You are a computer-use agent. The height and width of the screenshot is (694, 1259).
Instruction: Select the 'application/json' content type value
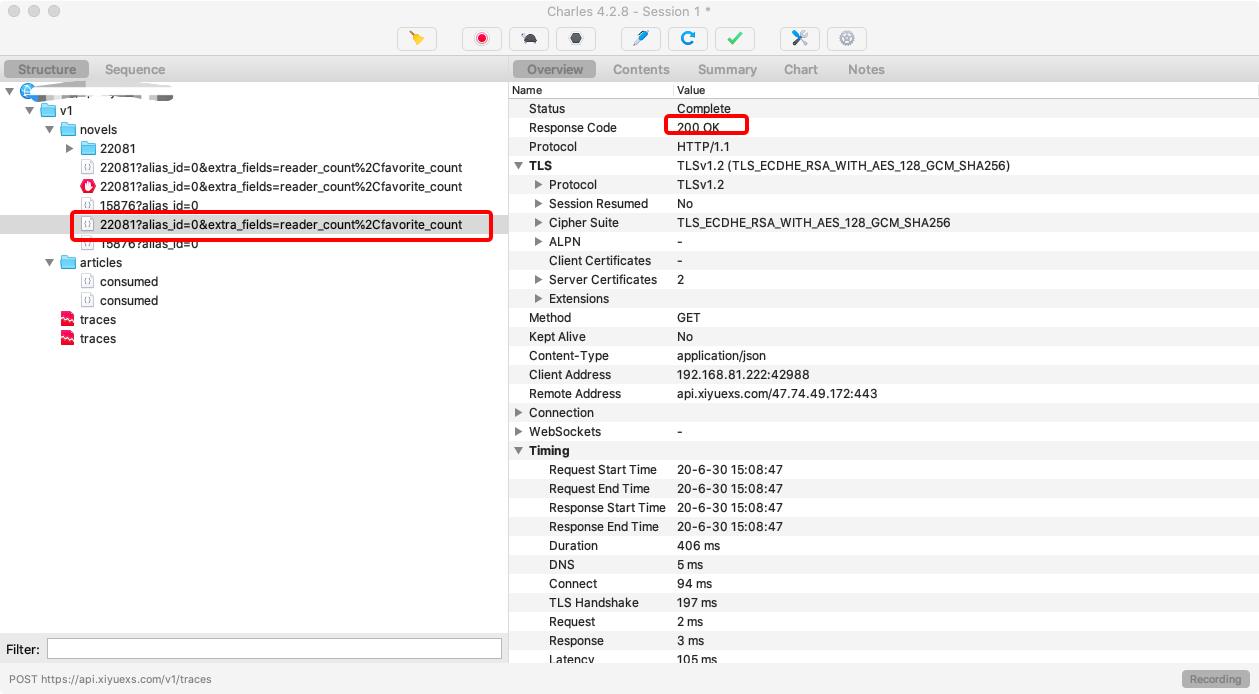pos(722,356)
